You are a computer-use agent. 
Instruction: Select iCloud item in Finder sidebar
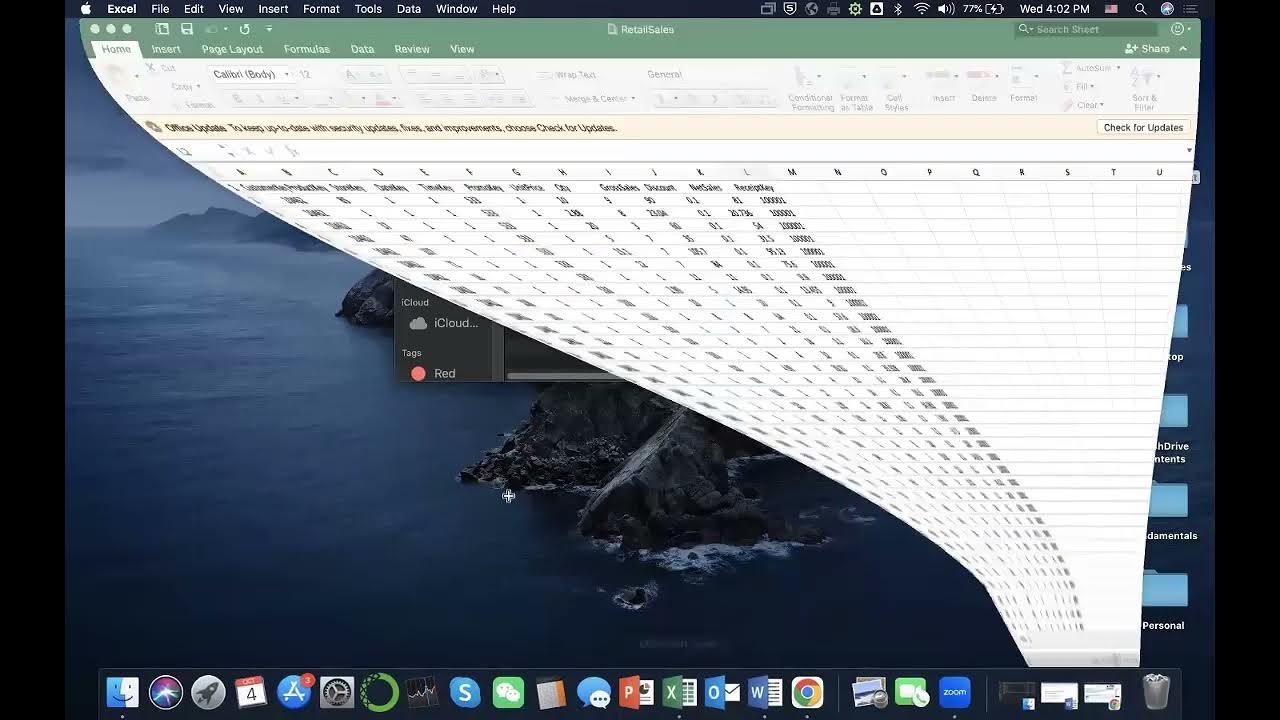point(445,323)
